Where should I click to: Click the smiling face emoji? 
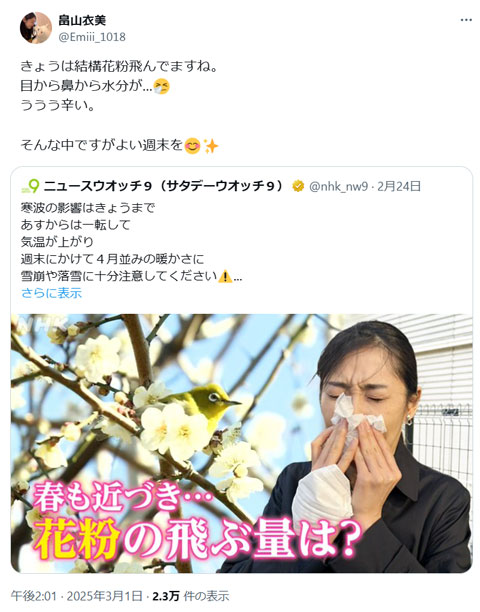click(x=192, y=146)
